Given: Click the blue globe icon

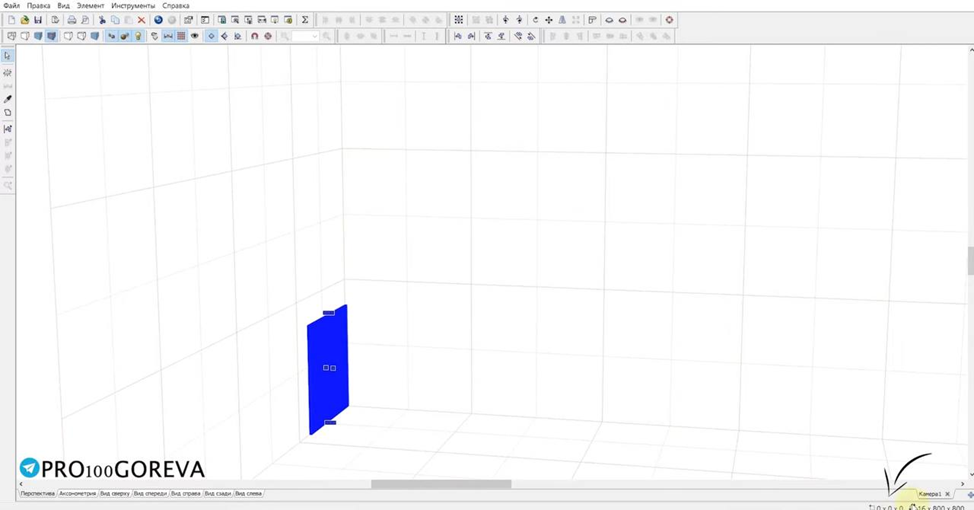Looking at the screenshot, I should (x=158, y=20).
